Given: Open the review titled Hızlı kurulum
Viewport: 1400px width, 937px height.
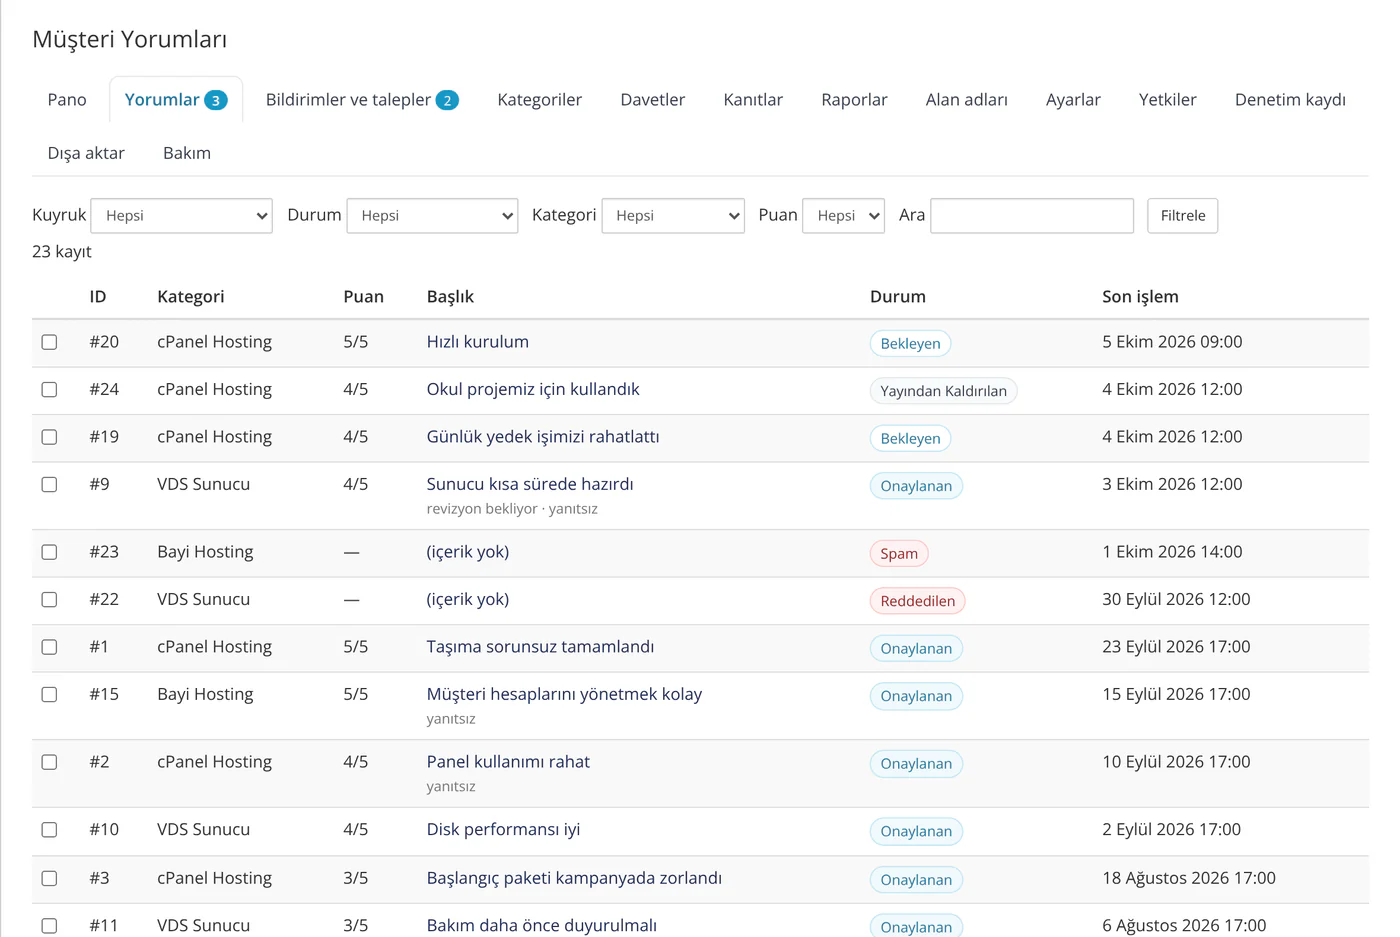Looking at the screenshot, I should (478, 342).
